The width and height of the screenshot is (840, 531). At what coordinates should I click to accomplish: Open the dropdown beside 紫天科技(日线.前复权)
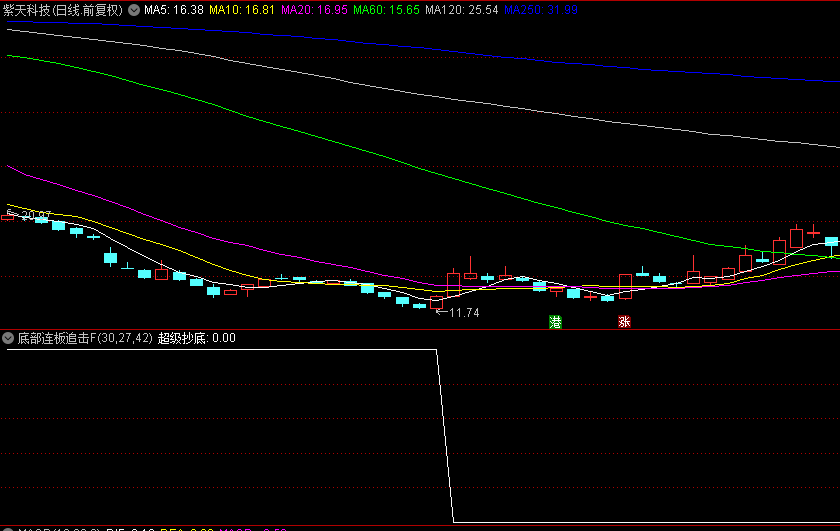tap(134, 10)
